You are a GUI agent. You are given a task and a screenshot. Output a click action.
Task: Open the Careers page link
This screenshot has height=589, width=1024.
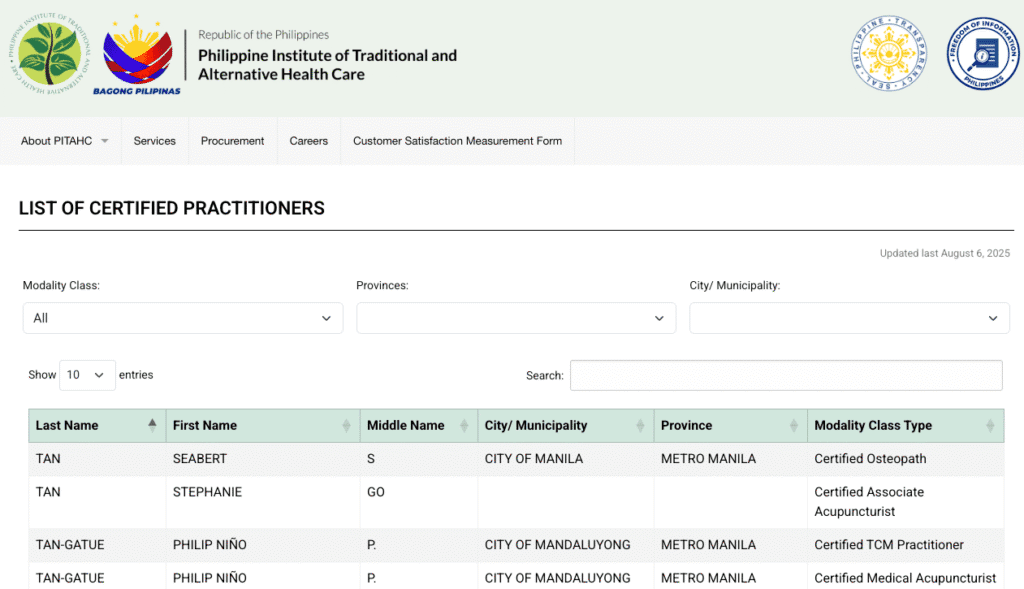point(309,141)
